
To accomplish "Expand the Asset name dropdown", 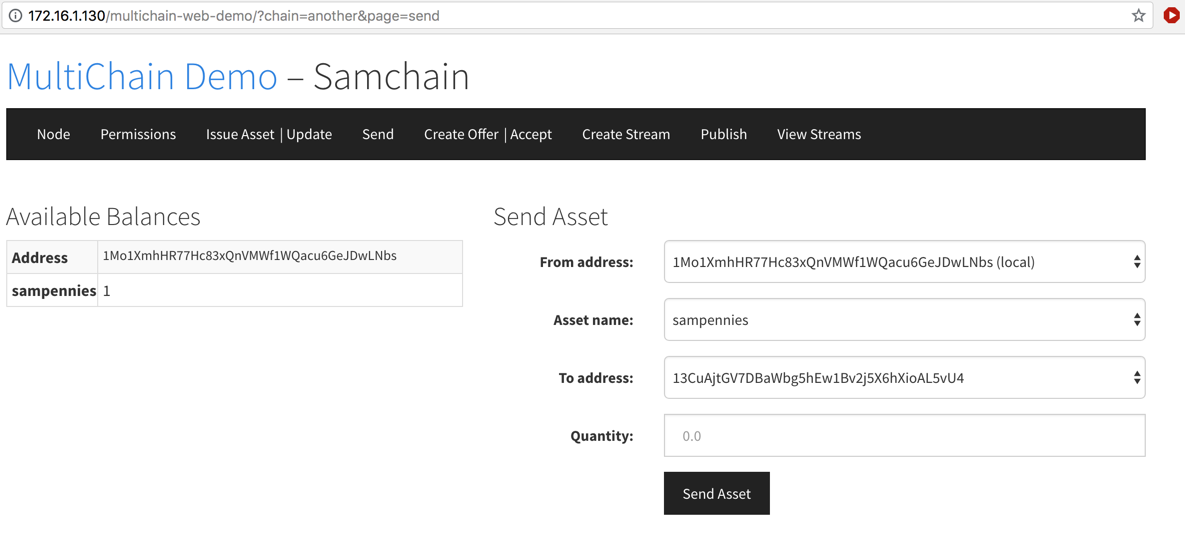I will click(x=904, y=320).
